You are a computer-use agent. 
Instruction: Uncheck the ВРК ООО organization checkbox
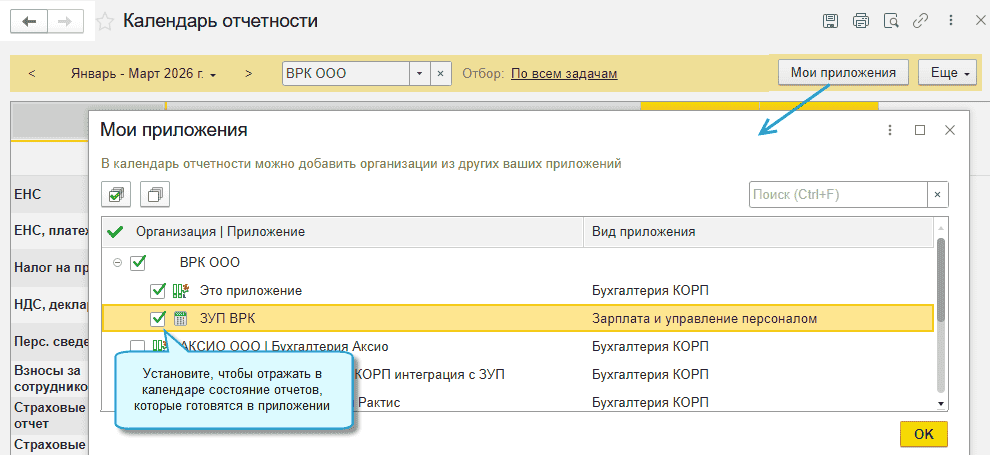pos(138,263)
